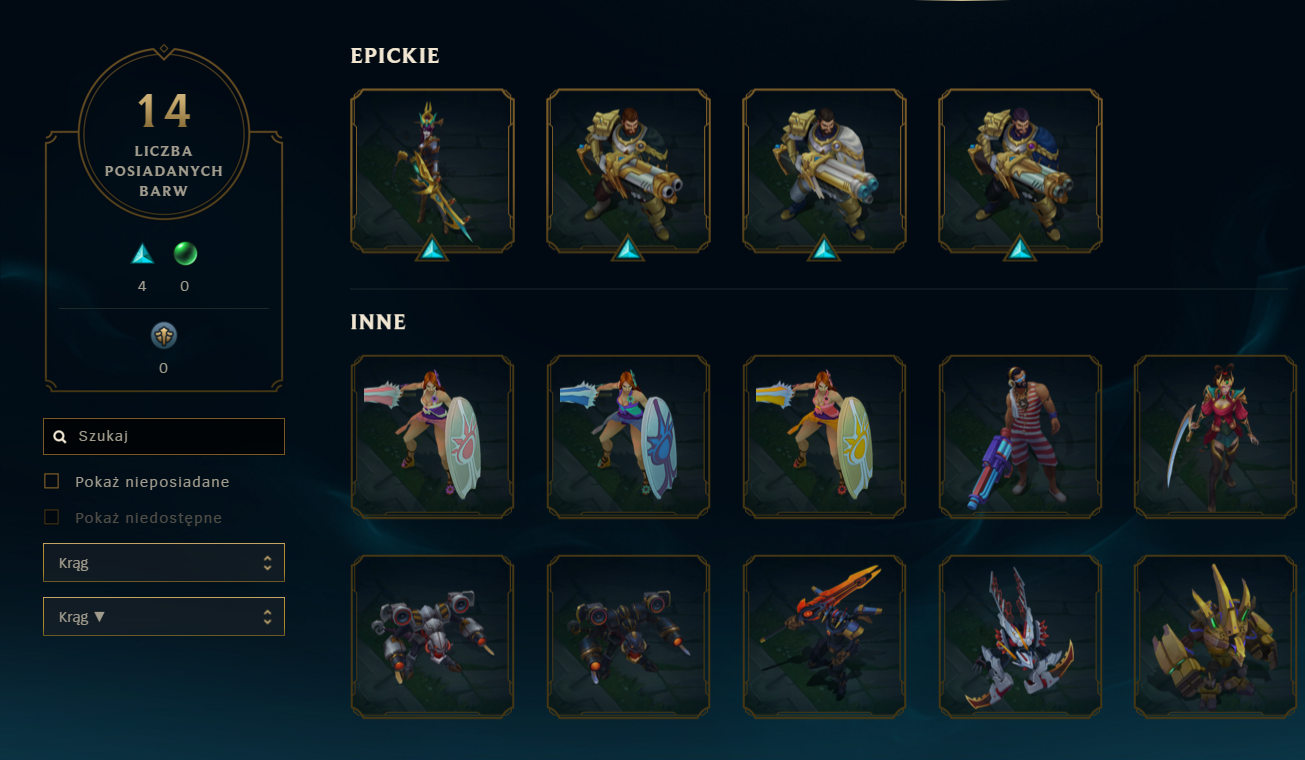The image size is (1305, 760).
Task: Enable the Pokaż nieposiadane checkbox
Action: [x=52, y=481]
